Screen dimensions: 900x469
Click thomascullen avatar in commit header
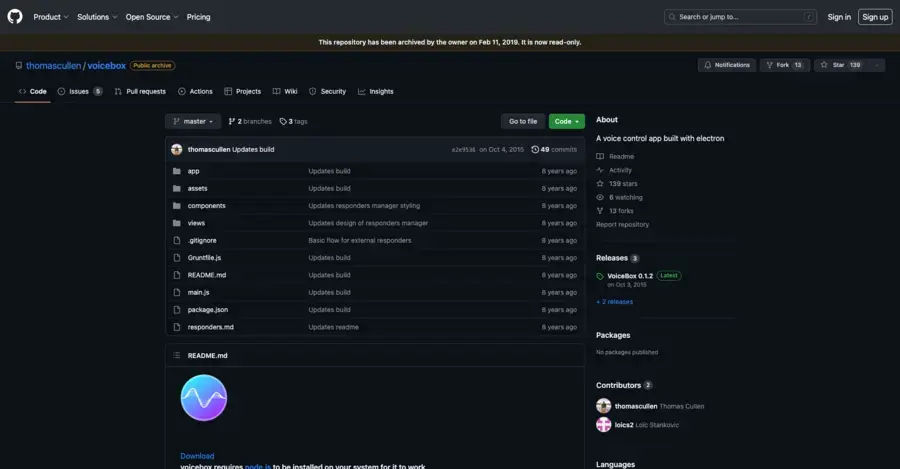177,149
